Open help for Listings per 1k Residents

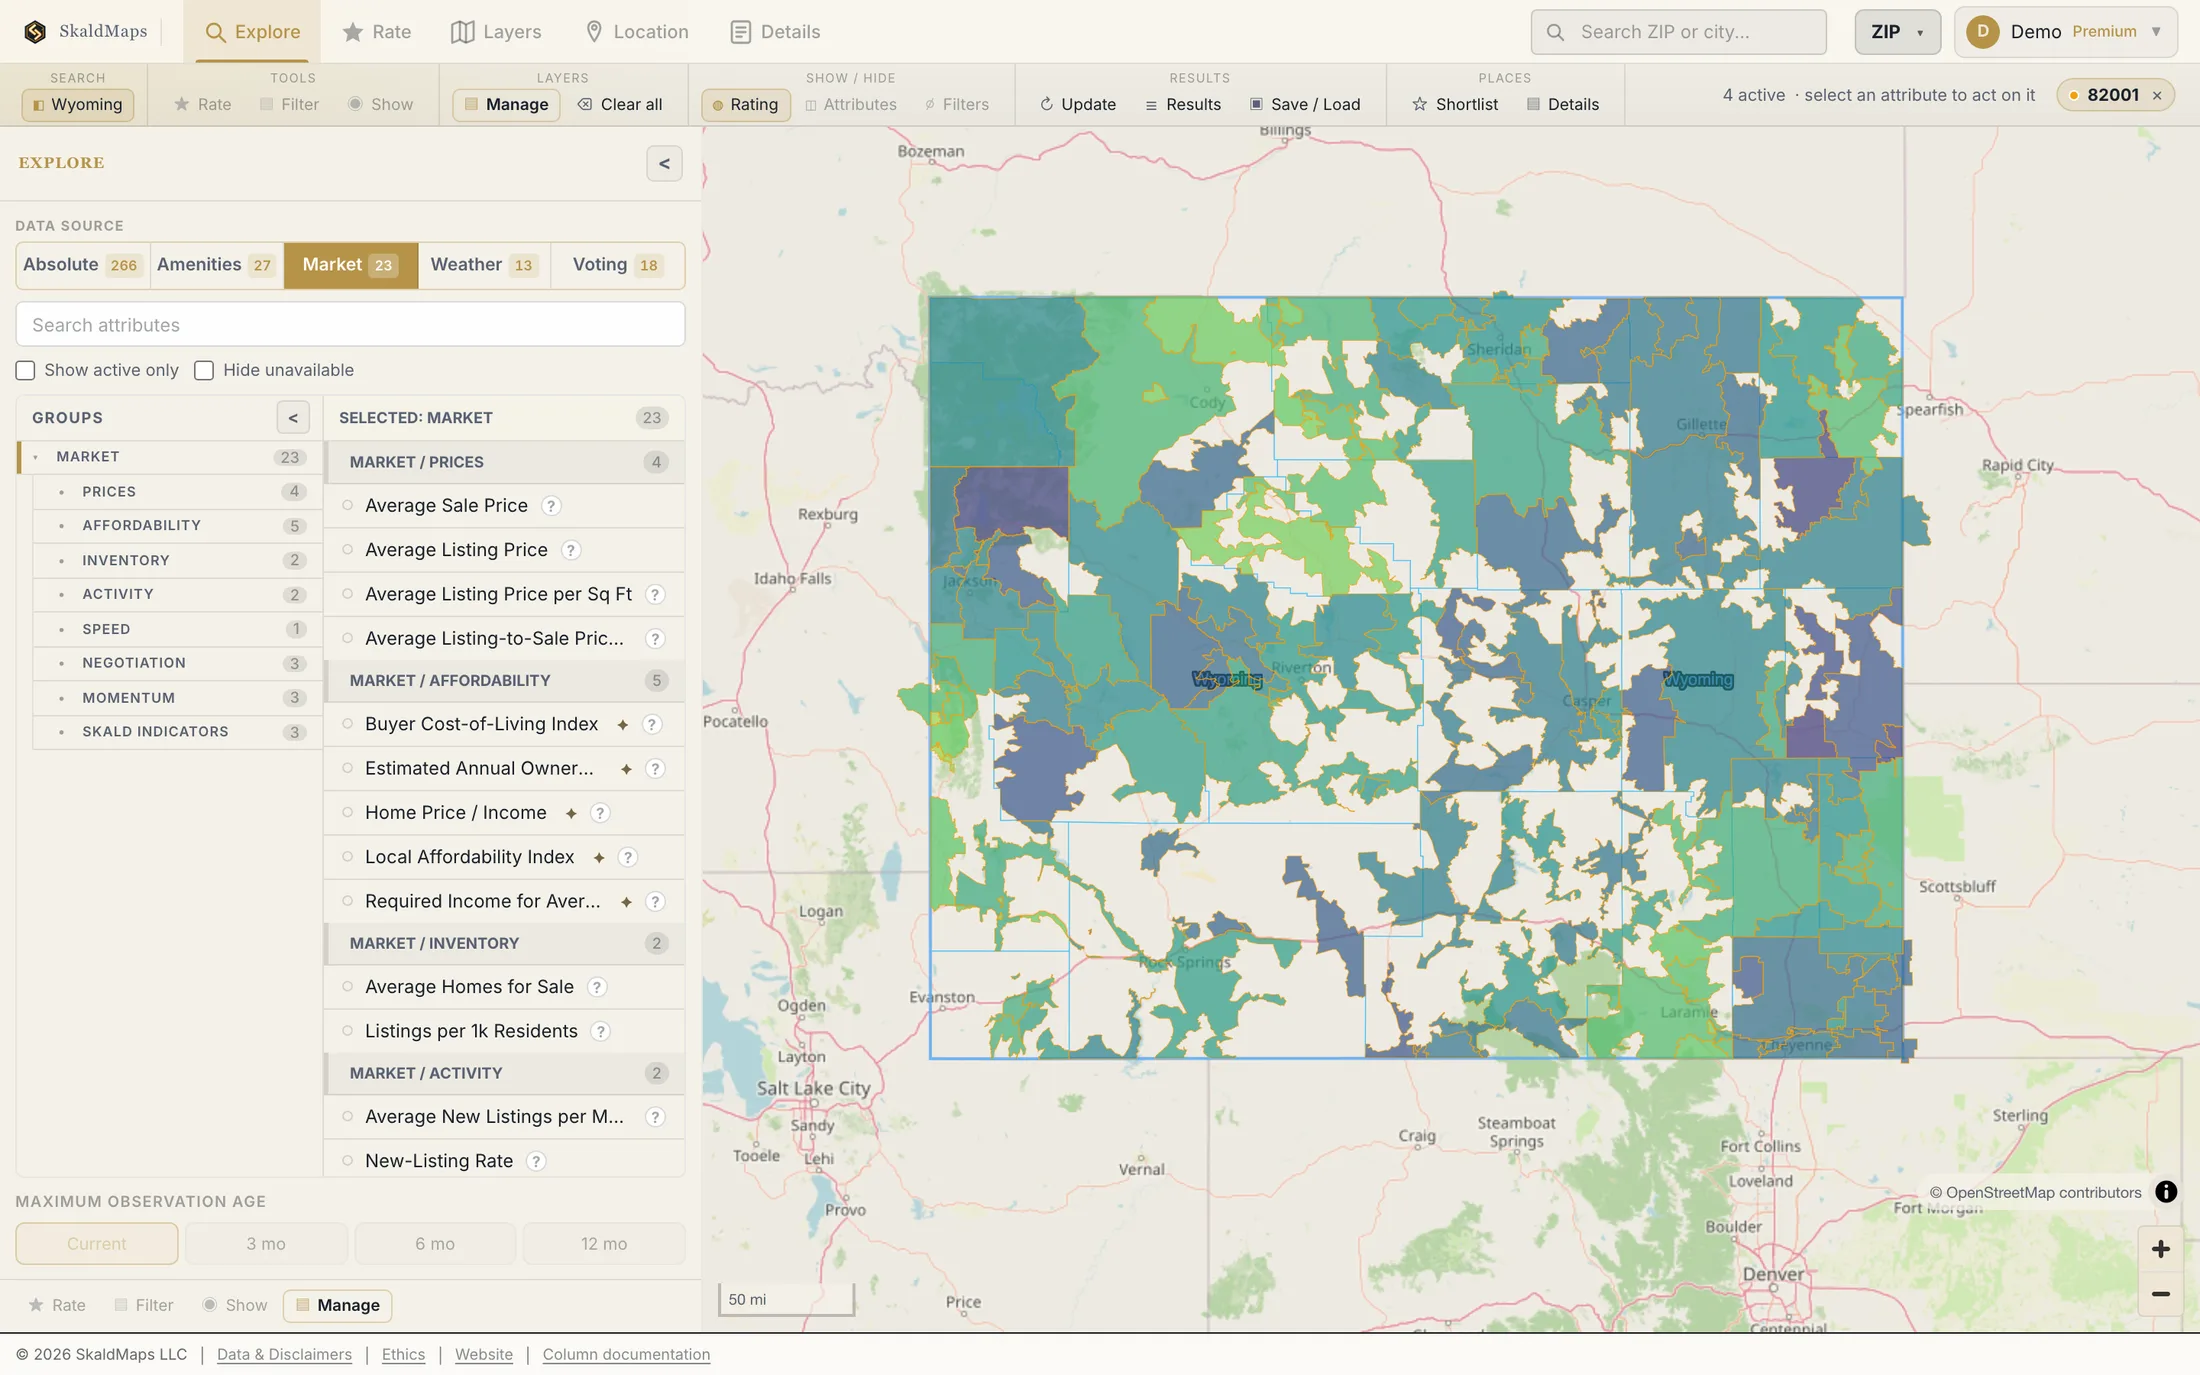click(x=600, y=1031)
